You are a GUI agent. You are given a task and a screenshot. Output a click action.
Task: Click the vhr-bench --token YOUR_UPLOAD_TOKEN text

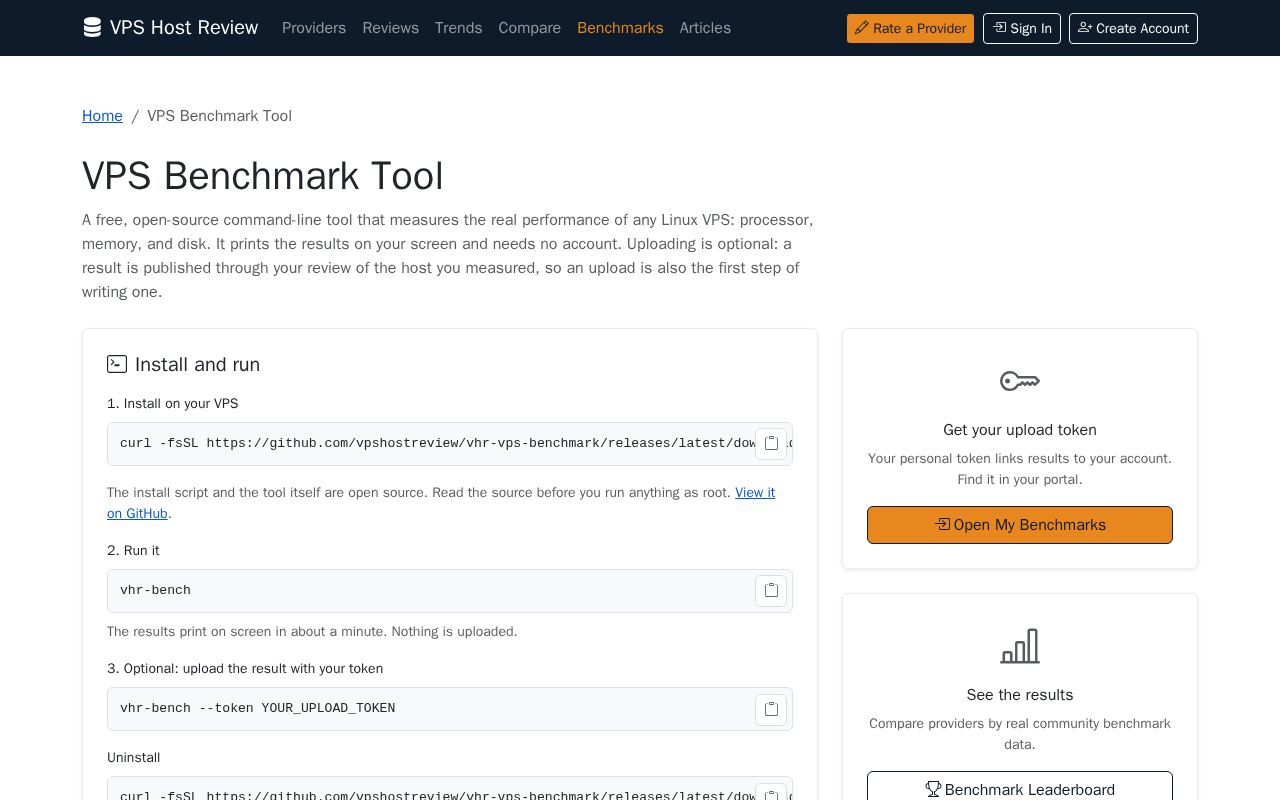(x=257, y=708)
